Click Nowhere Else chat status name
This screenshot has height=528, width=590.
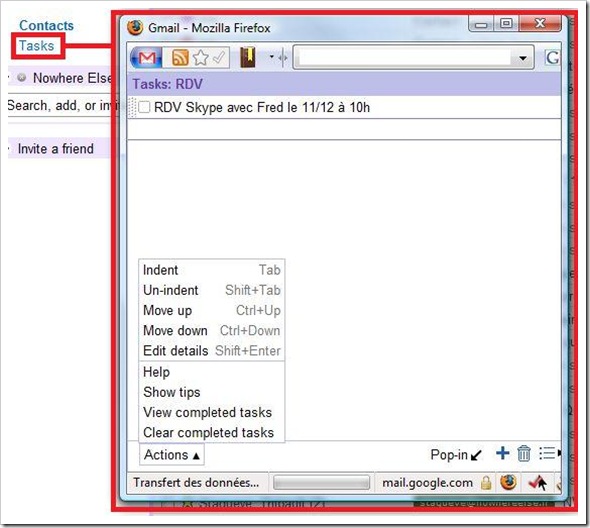(x=72, y=78)
